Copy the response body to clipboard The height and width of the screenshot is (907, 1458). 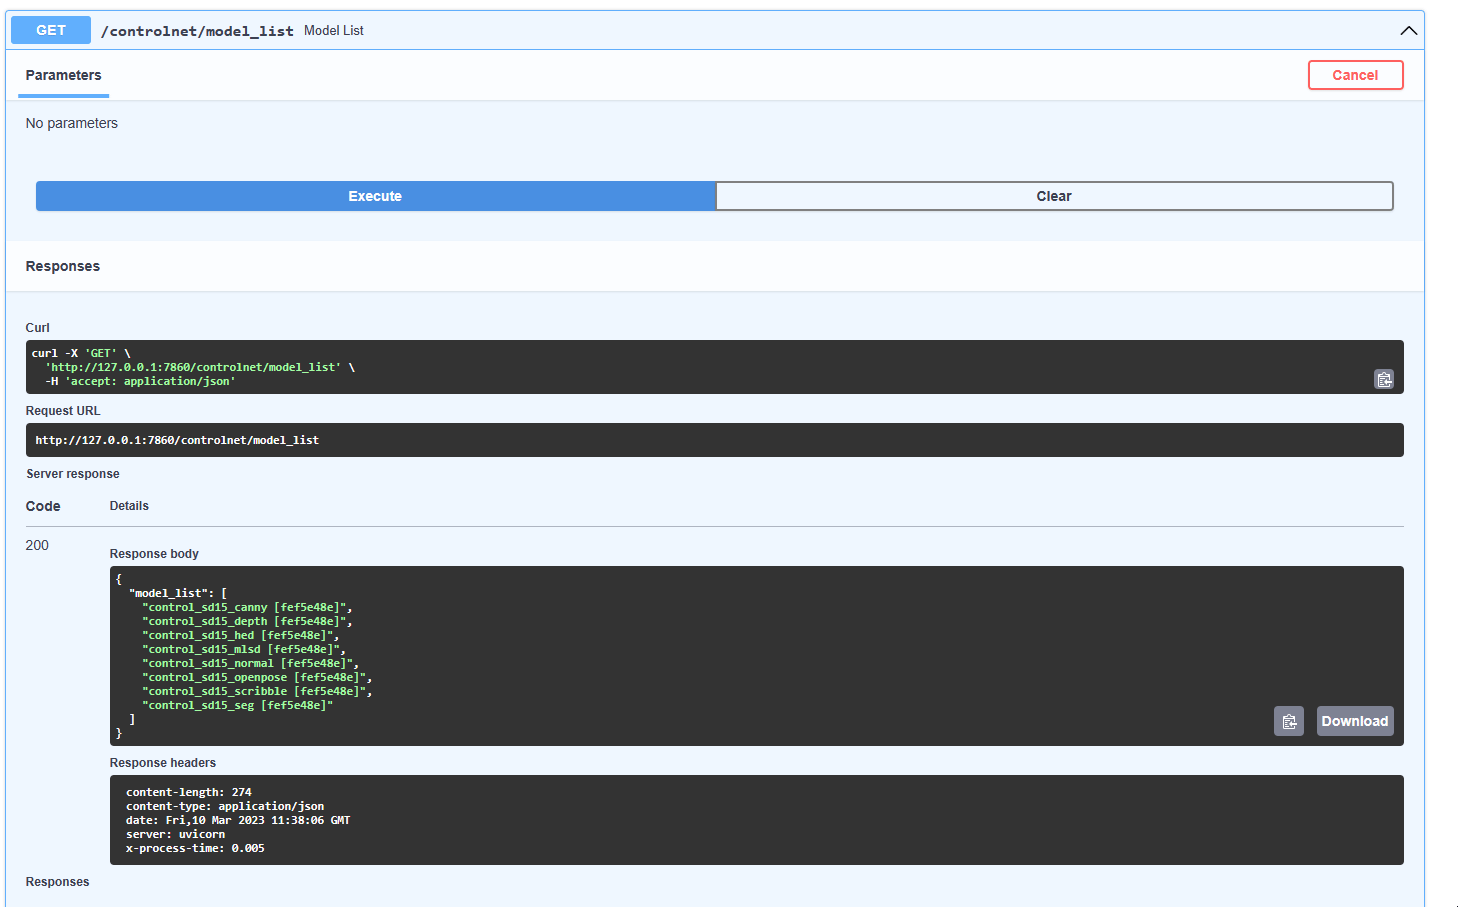pos(1288,720)
